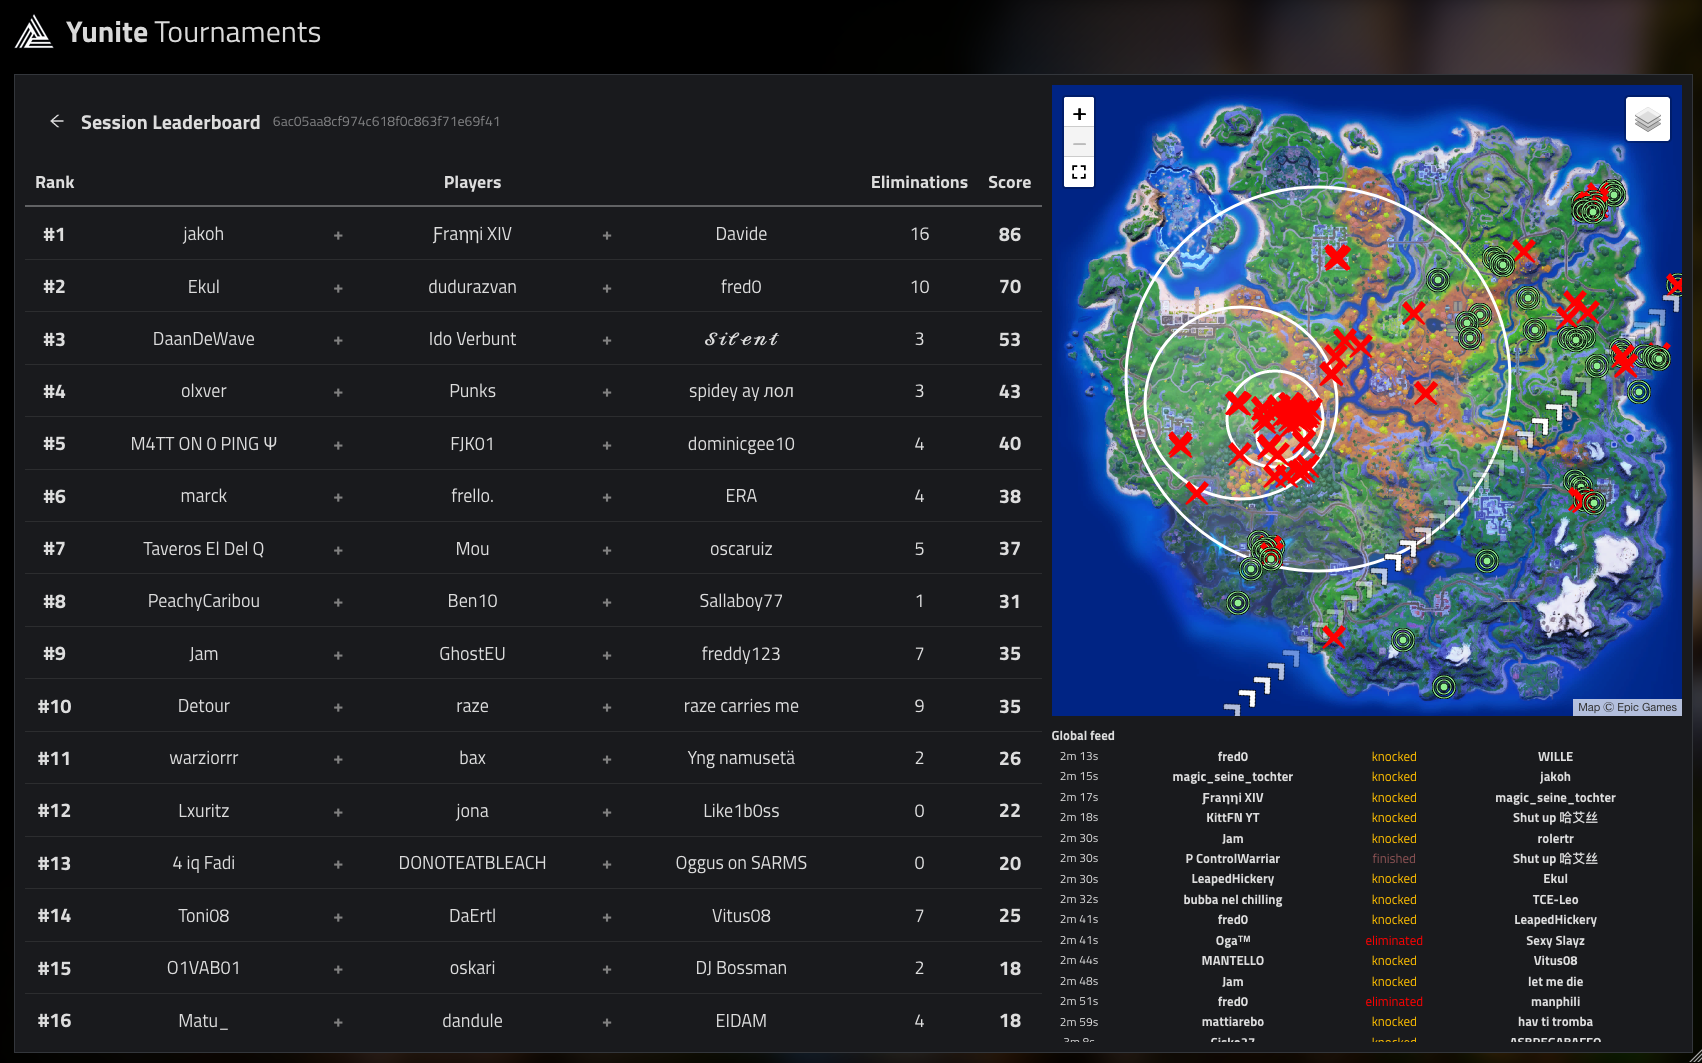Click hav ti tromba in the feed
The image size is (1702, 1063).
[x=1555, y=1022]
